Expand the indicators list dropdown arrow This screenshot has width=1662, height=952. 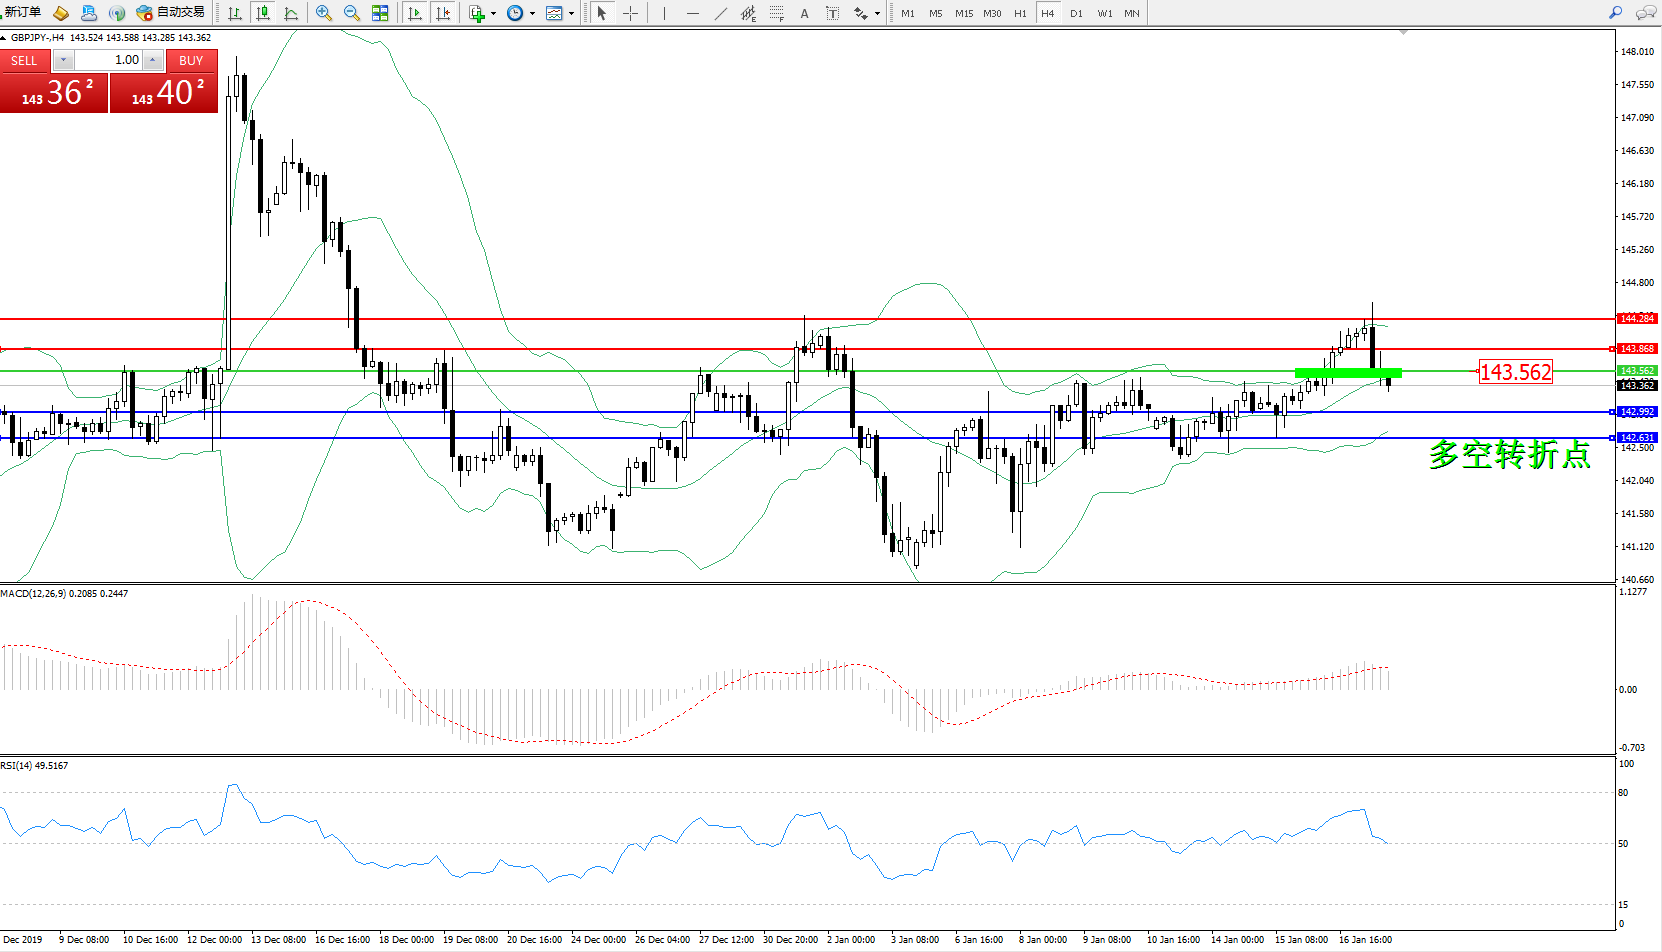click(x=493, y=14)
